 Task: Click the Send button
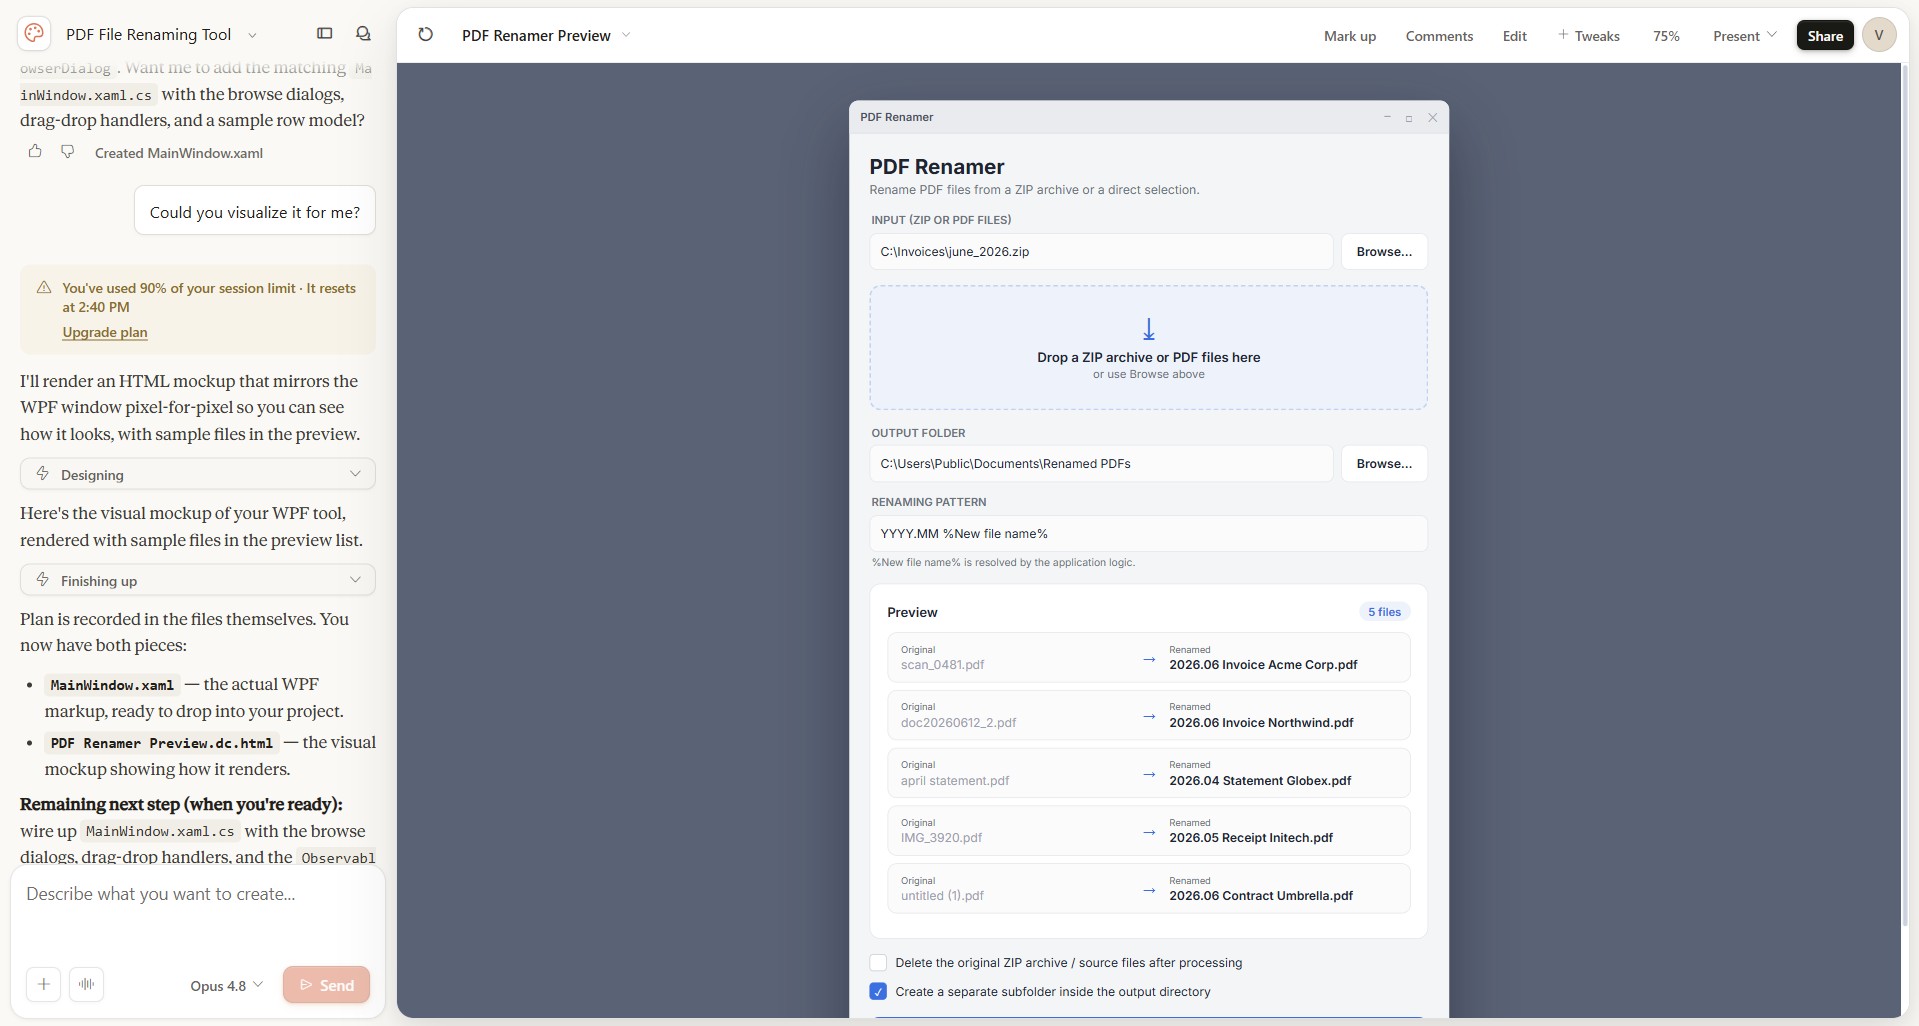pos(326,985)
